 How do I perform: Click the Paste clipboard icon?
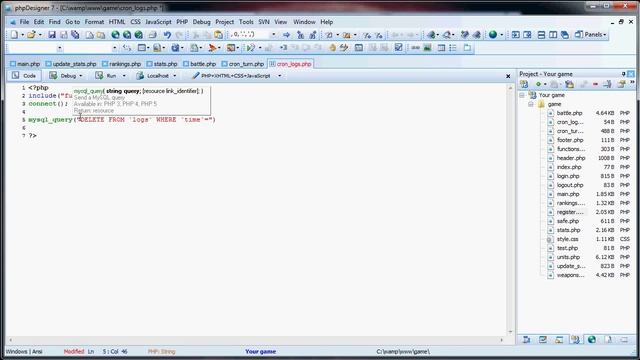tap(219, 35)
